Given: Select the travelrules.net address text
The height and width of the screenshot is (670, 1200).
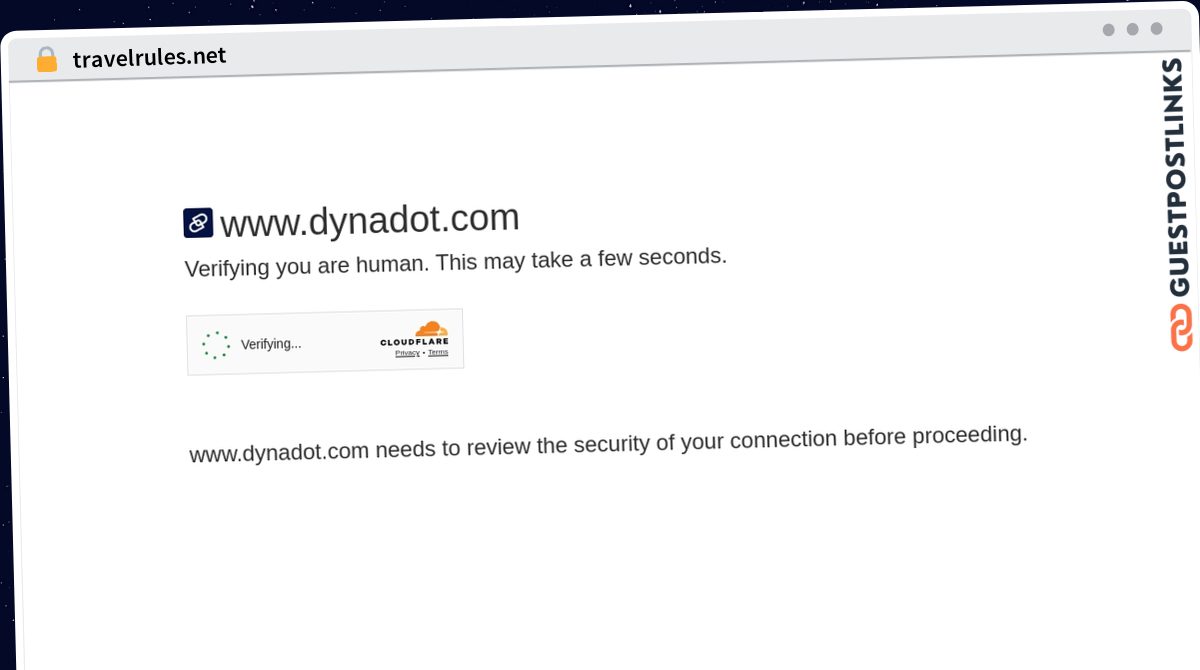Looking at the screenshot, I should [x=149, y=57].
